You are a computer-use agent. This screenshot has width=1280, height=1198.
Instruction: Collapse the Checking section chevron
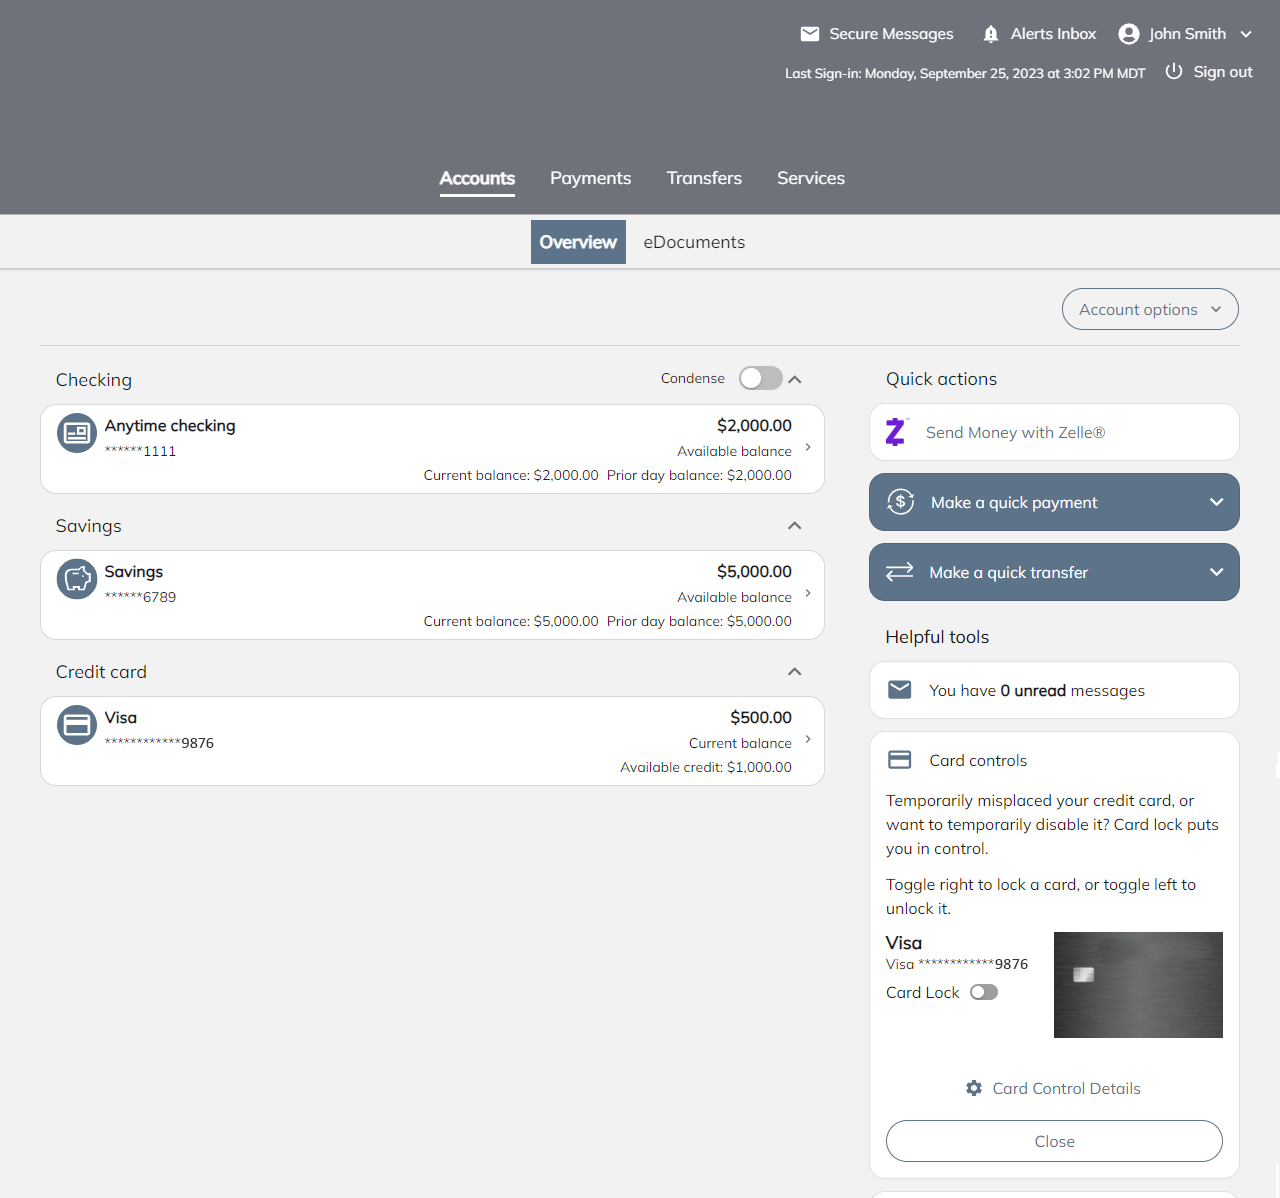coord(795,379)
